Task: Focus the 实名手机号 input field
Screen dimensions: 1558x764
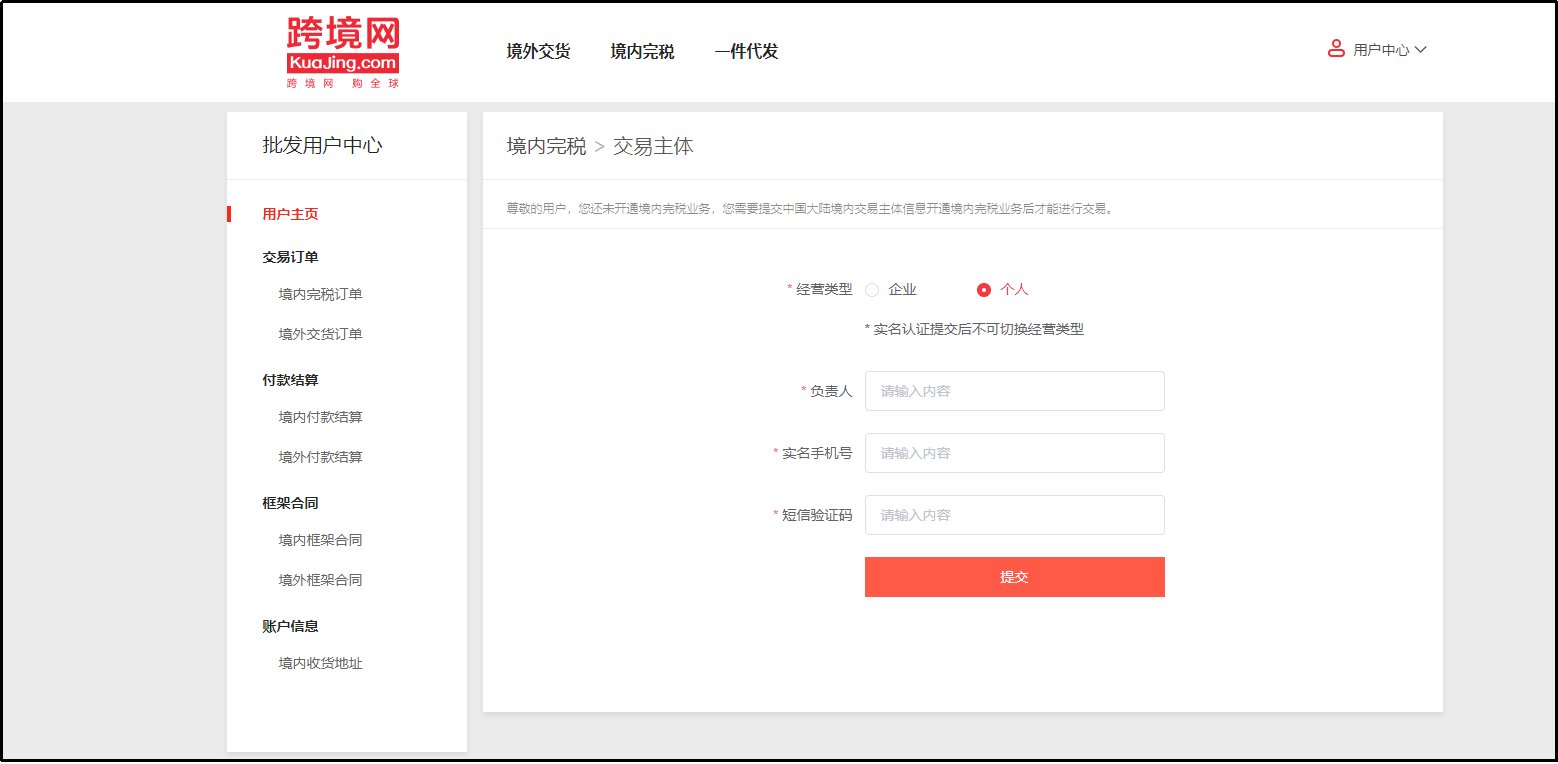Action: coord(1014,453)
